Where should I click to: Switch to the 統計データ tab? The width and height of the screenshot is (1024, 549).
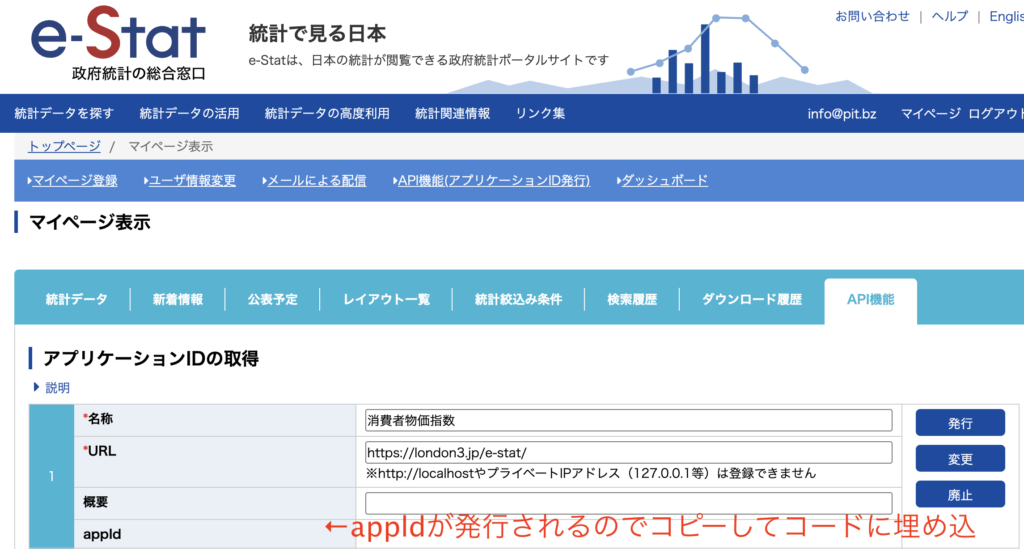[x=76, y=300]
